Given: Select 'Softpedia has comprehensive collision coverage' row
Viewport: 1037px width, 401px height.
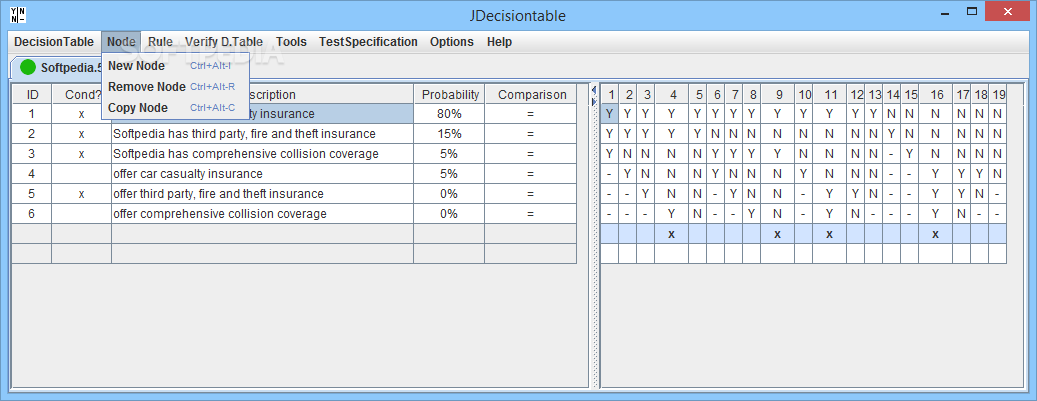Looking at the screenshot, I should 263,154.
